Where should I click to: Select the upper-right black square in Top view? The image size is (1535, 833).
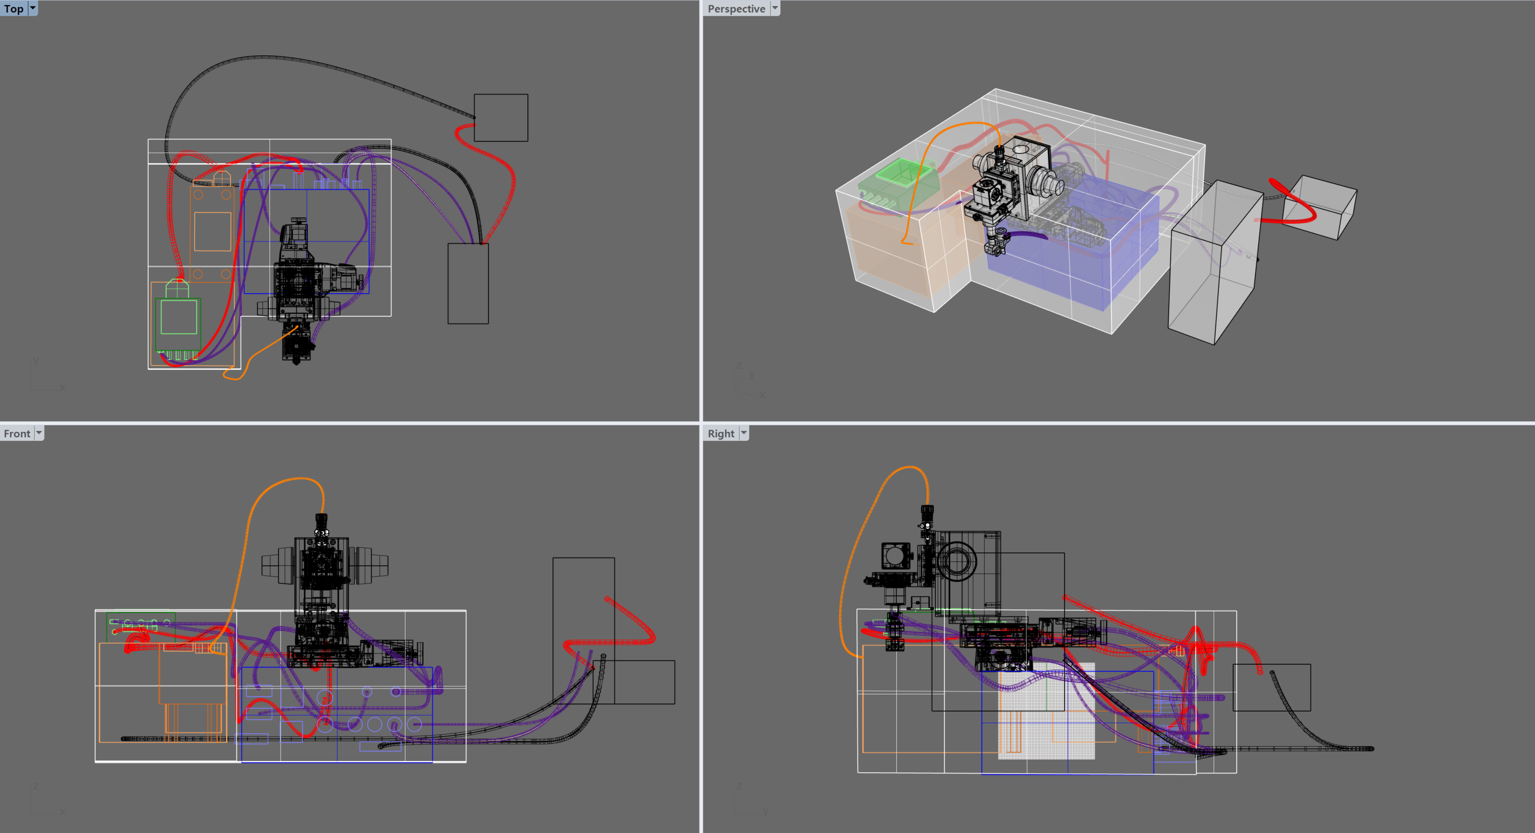(x=501, y=117)
